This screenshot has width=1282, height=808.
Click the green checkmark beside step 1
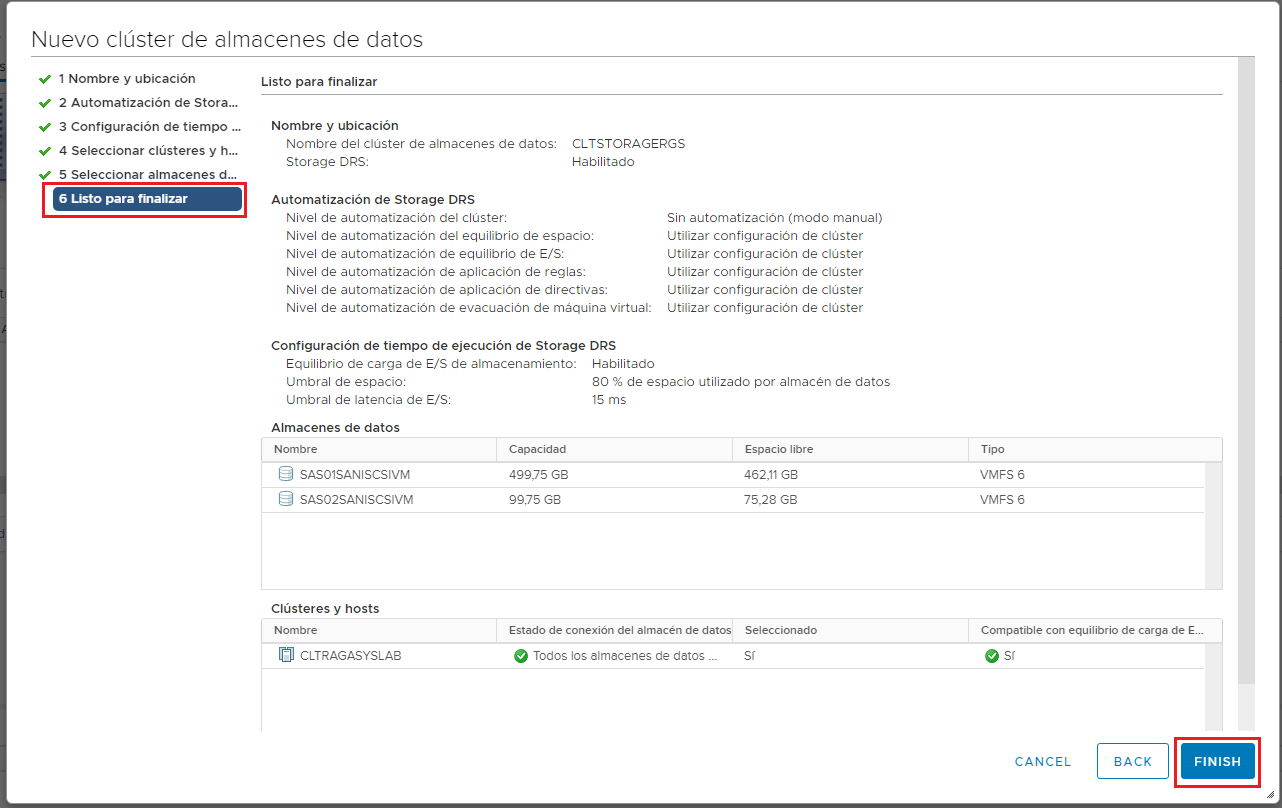coord(47,78)
